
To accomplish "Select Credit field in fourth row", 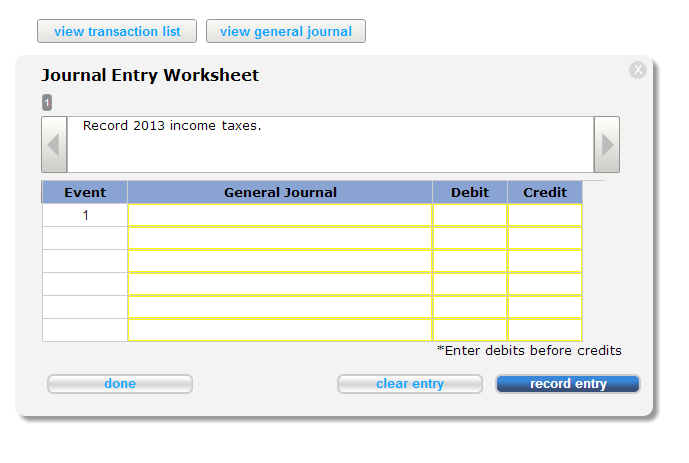I will pyautogui.click(x=545, y=284).
